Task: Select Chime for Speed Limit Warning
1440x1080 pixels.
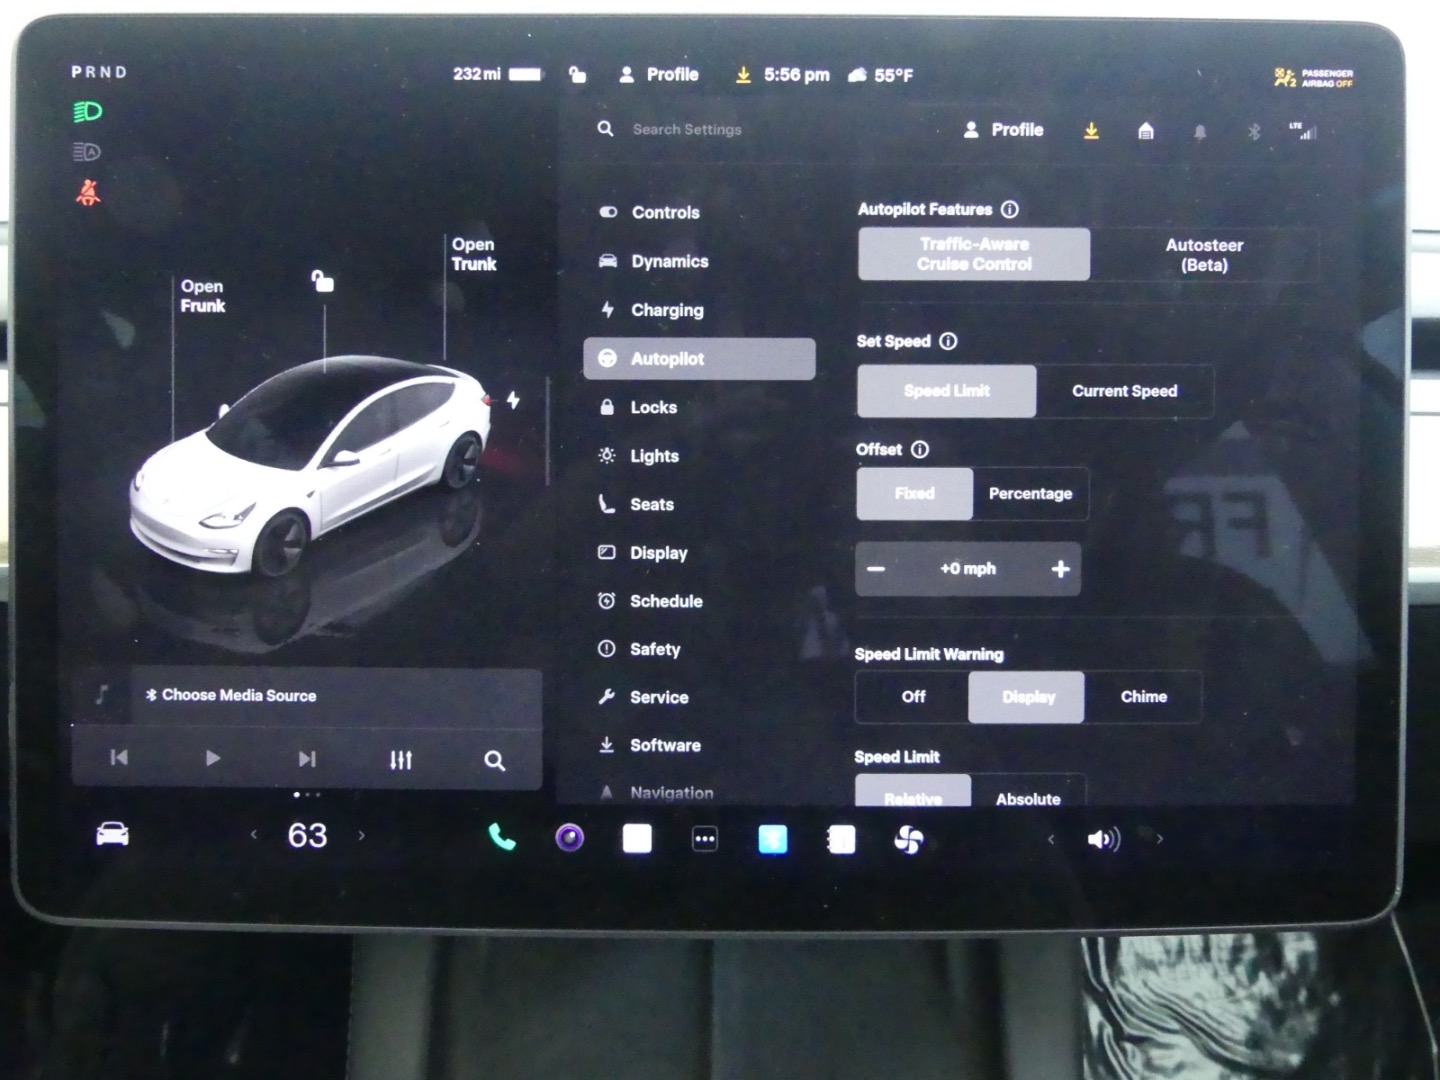Action: (1143, 697)
